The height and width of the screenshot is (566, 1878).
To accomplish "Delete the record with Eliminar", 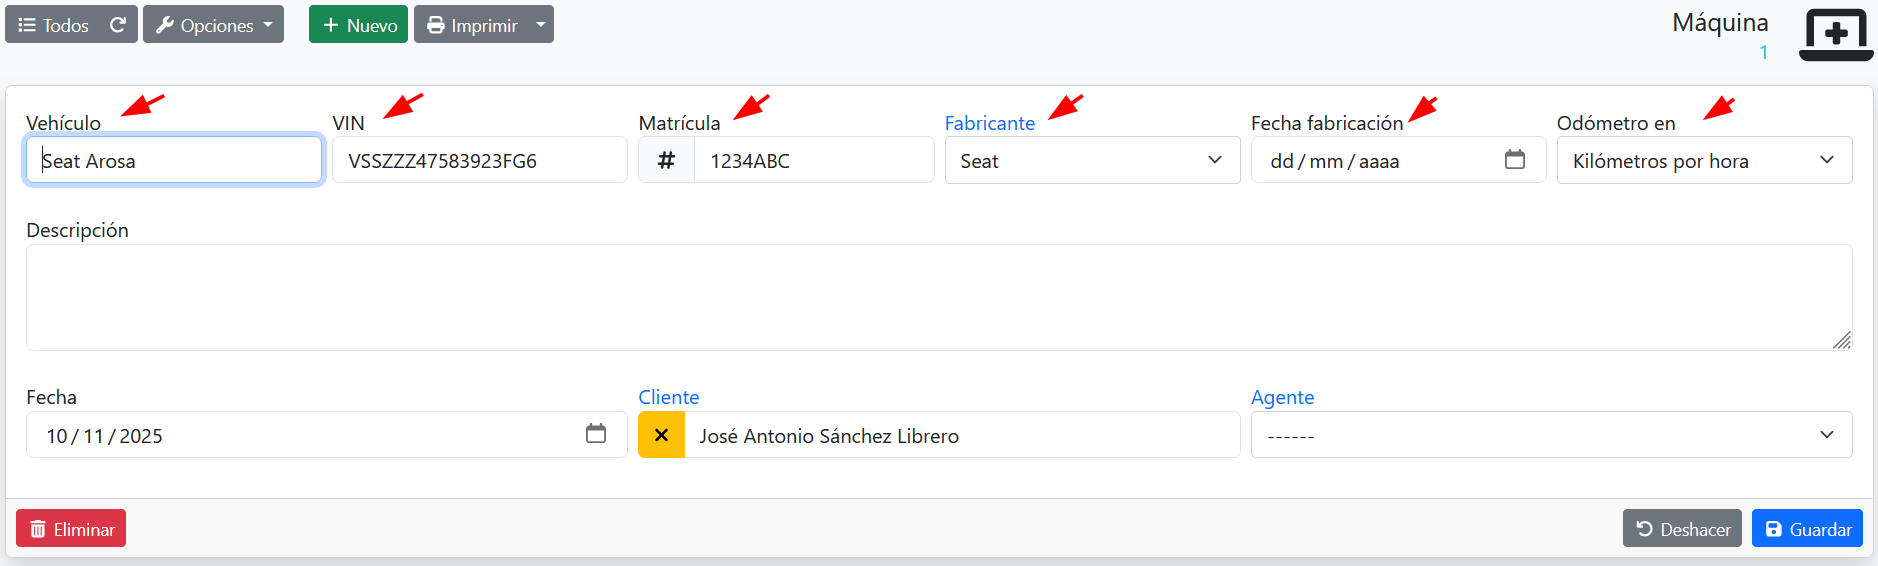I will pos(71,529).
